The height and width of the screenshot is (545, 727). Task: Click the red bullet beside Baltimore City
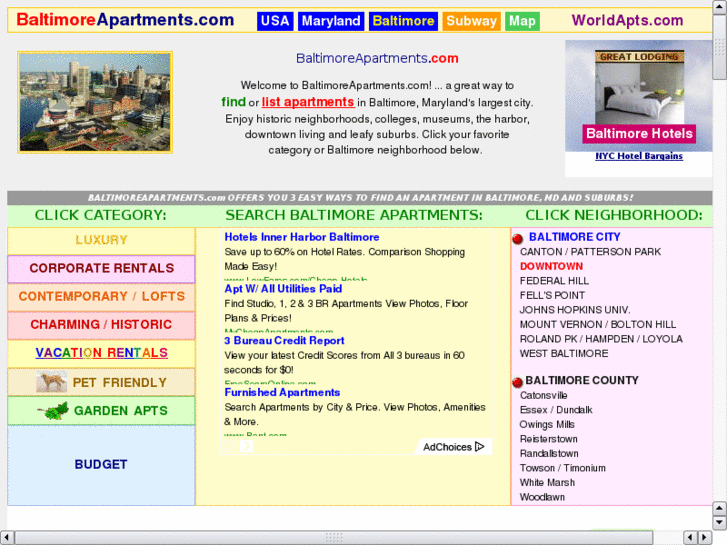(517, 239)
